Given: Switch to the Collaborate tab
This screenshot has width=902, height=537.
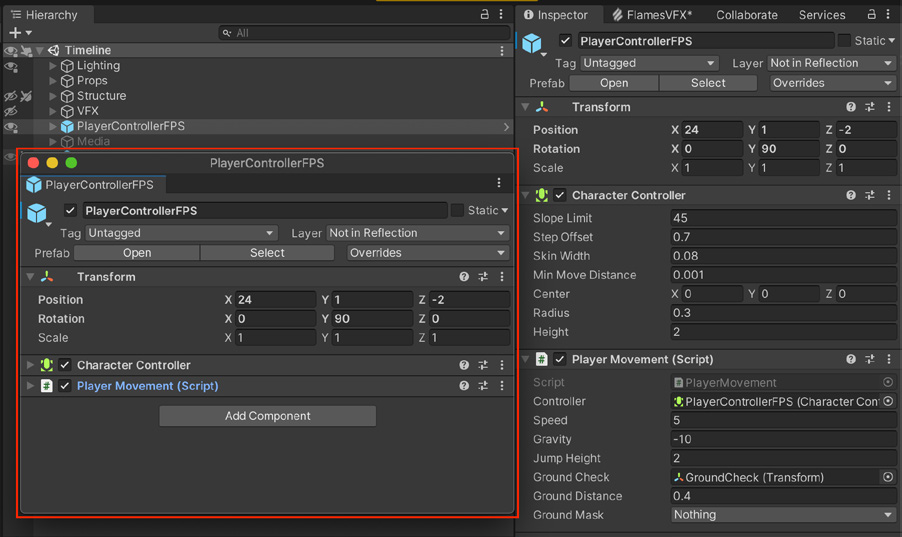Looking at the screenshot, I should (746, 15).
